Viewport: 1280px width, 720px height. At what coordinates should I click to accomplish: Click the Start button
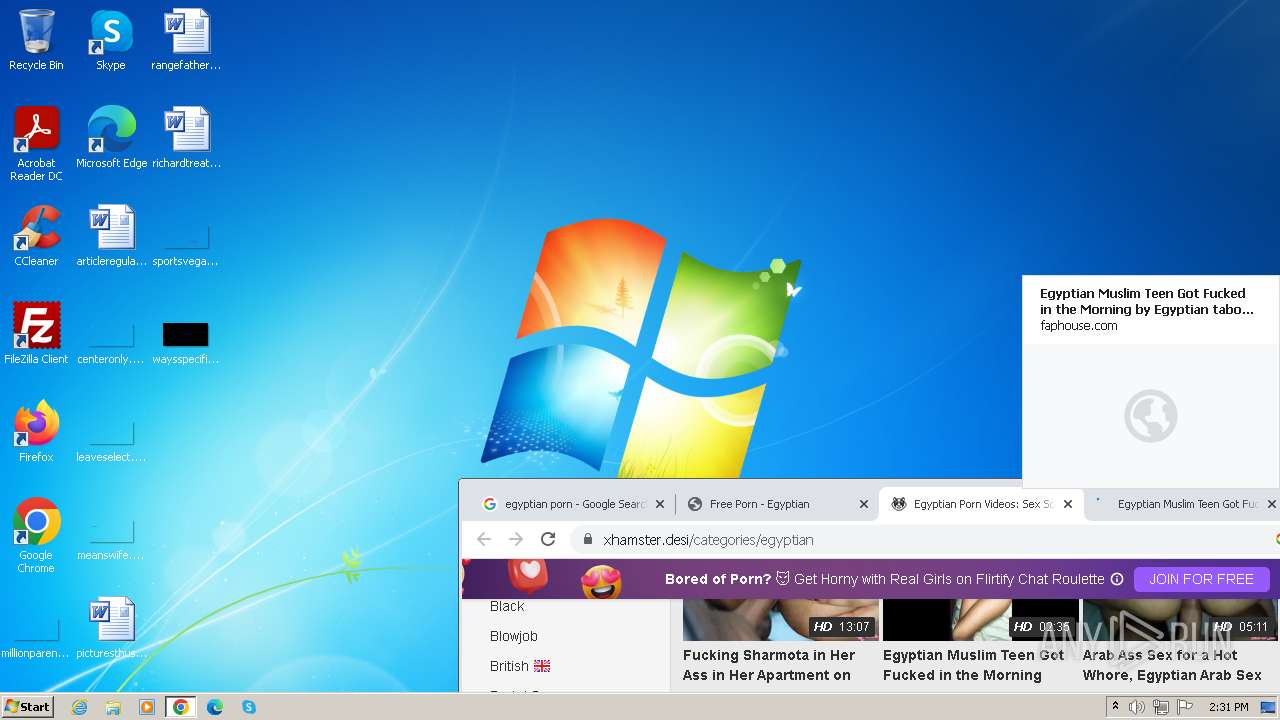click(27, 707)
